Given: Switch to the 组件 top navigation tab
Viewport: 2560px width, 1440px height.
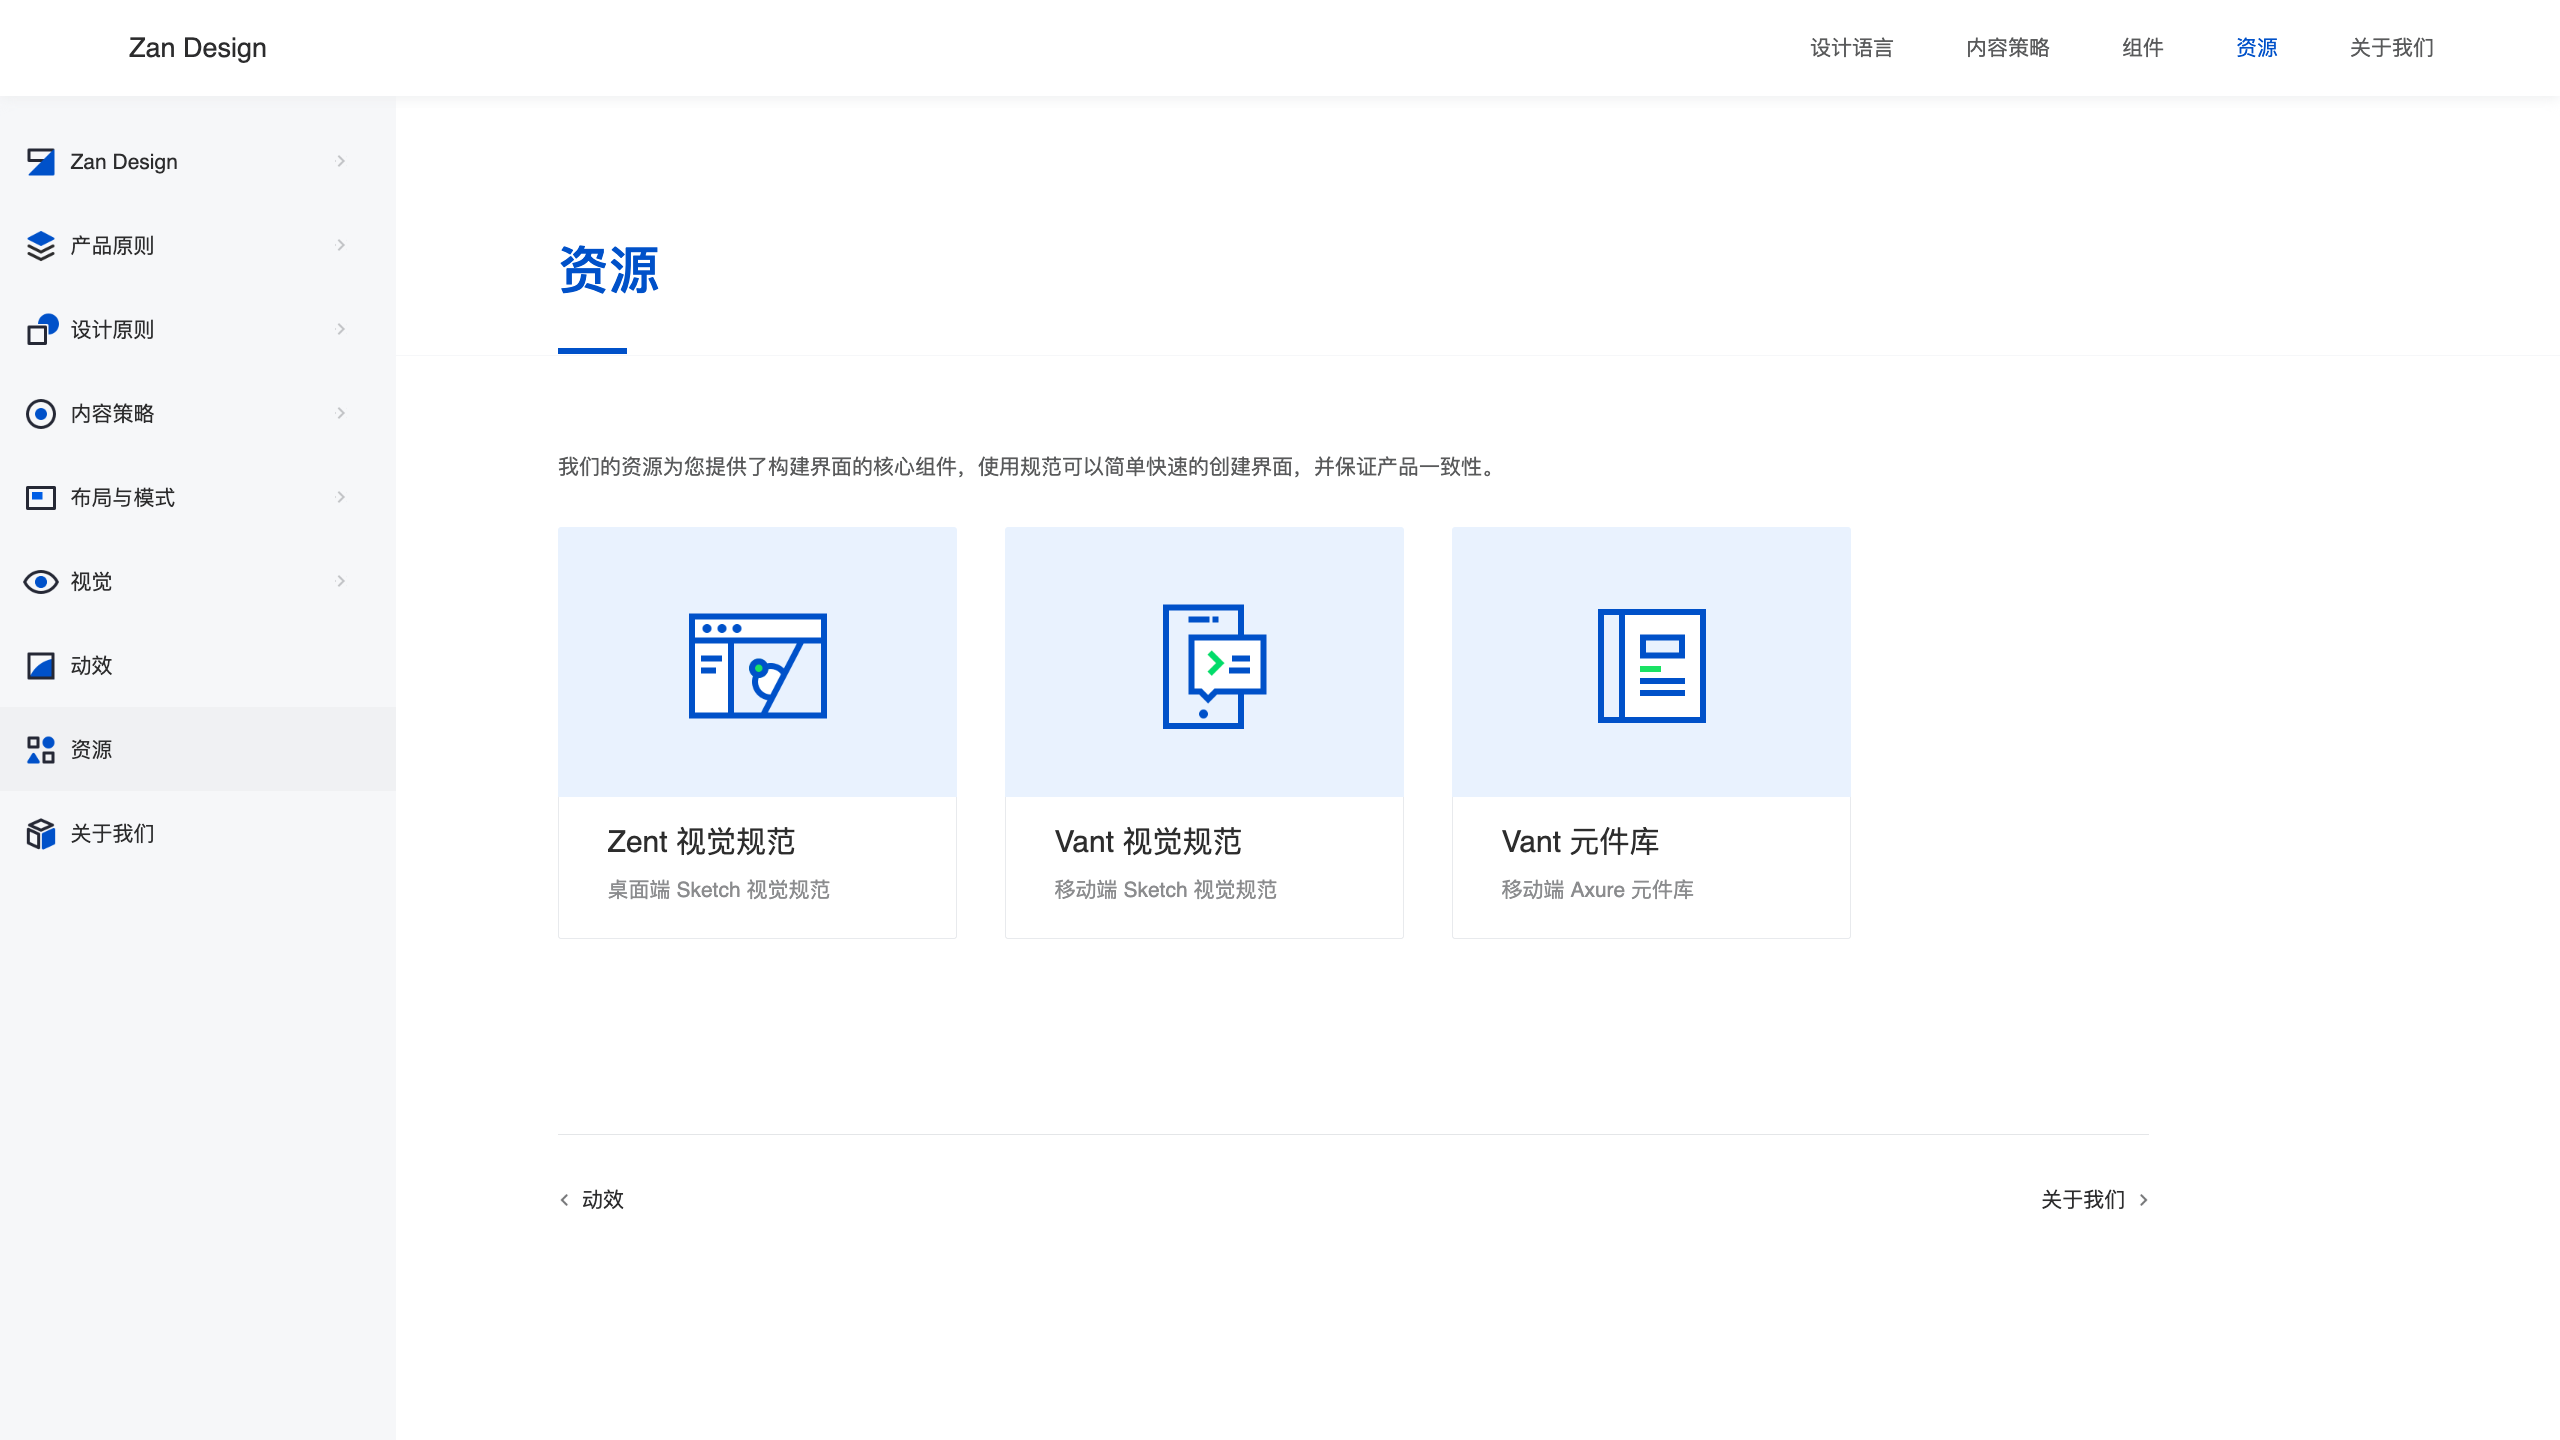Looking at the screenshot, I should pyautogui.click(x=2142, y=48).
